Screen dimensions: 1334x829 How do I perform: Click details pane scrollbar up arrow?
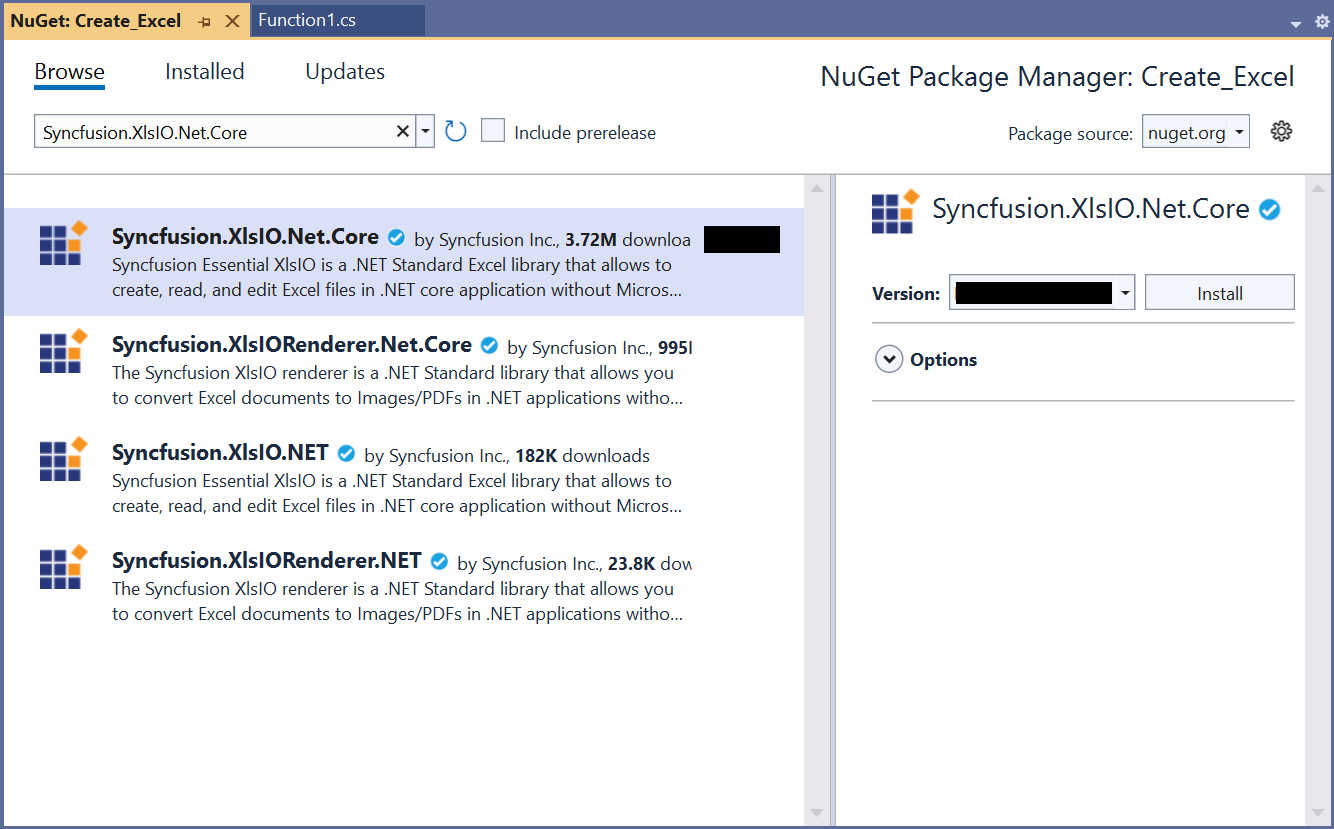click(1316, 188)
